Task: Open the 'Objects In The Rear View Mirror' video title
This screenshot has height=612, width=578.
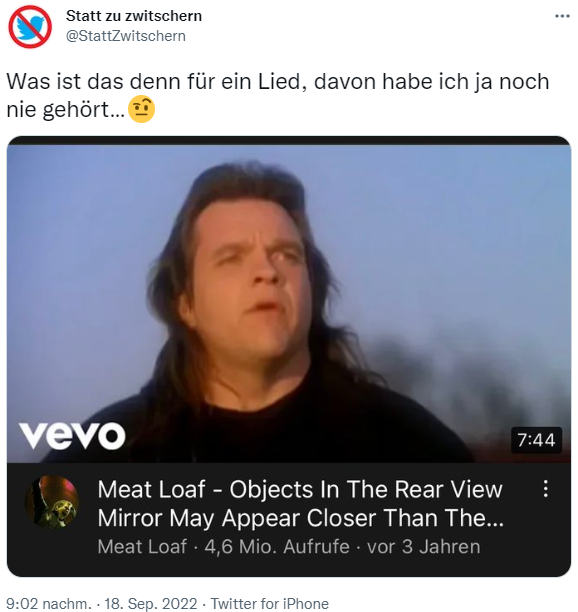Action: click(x=301, y=503)
